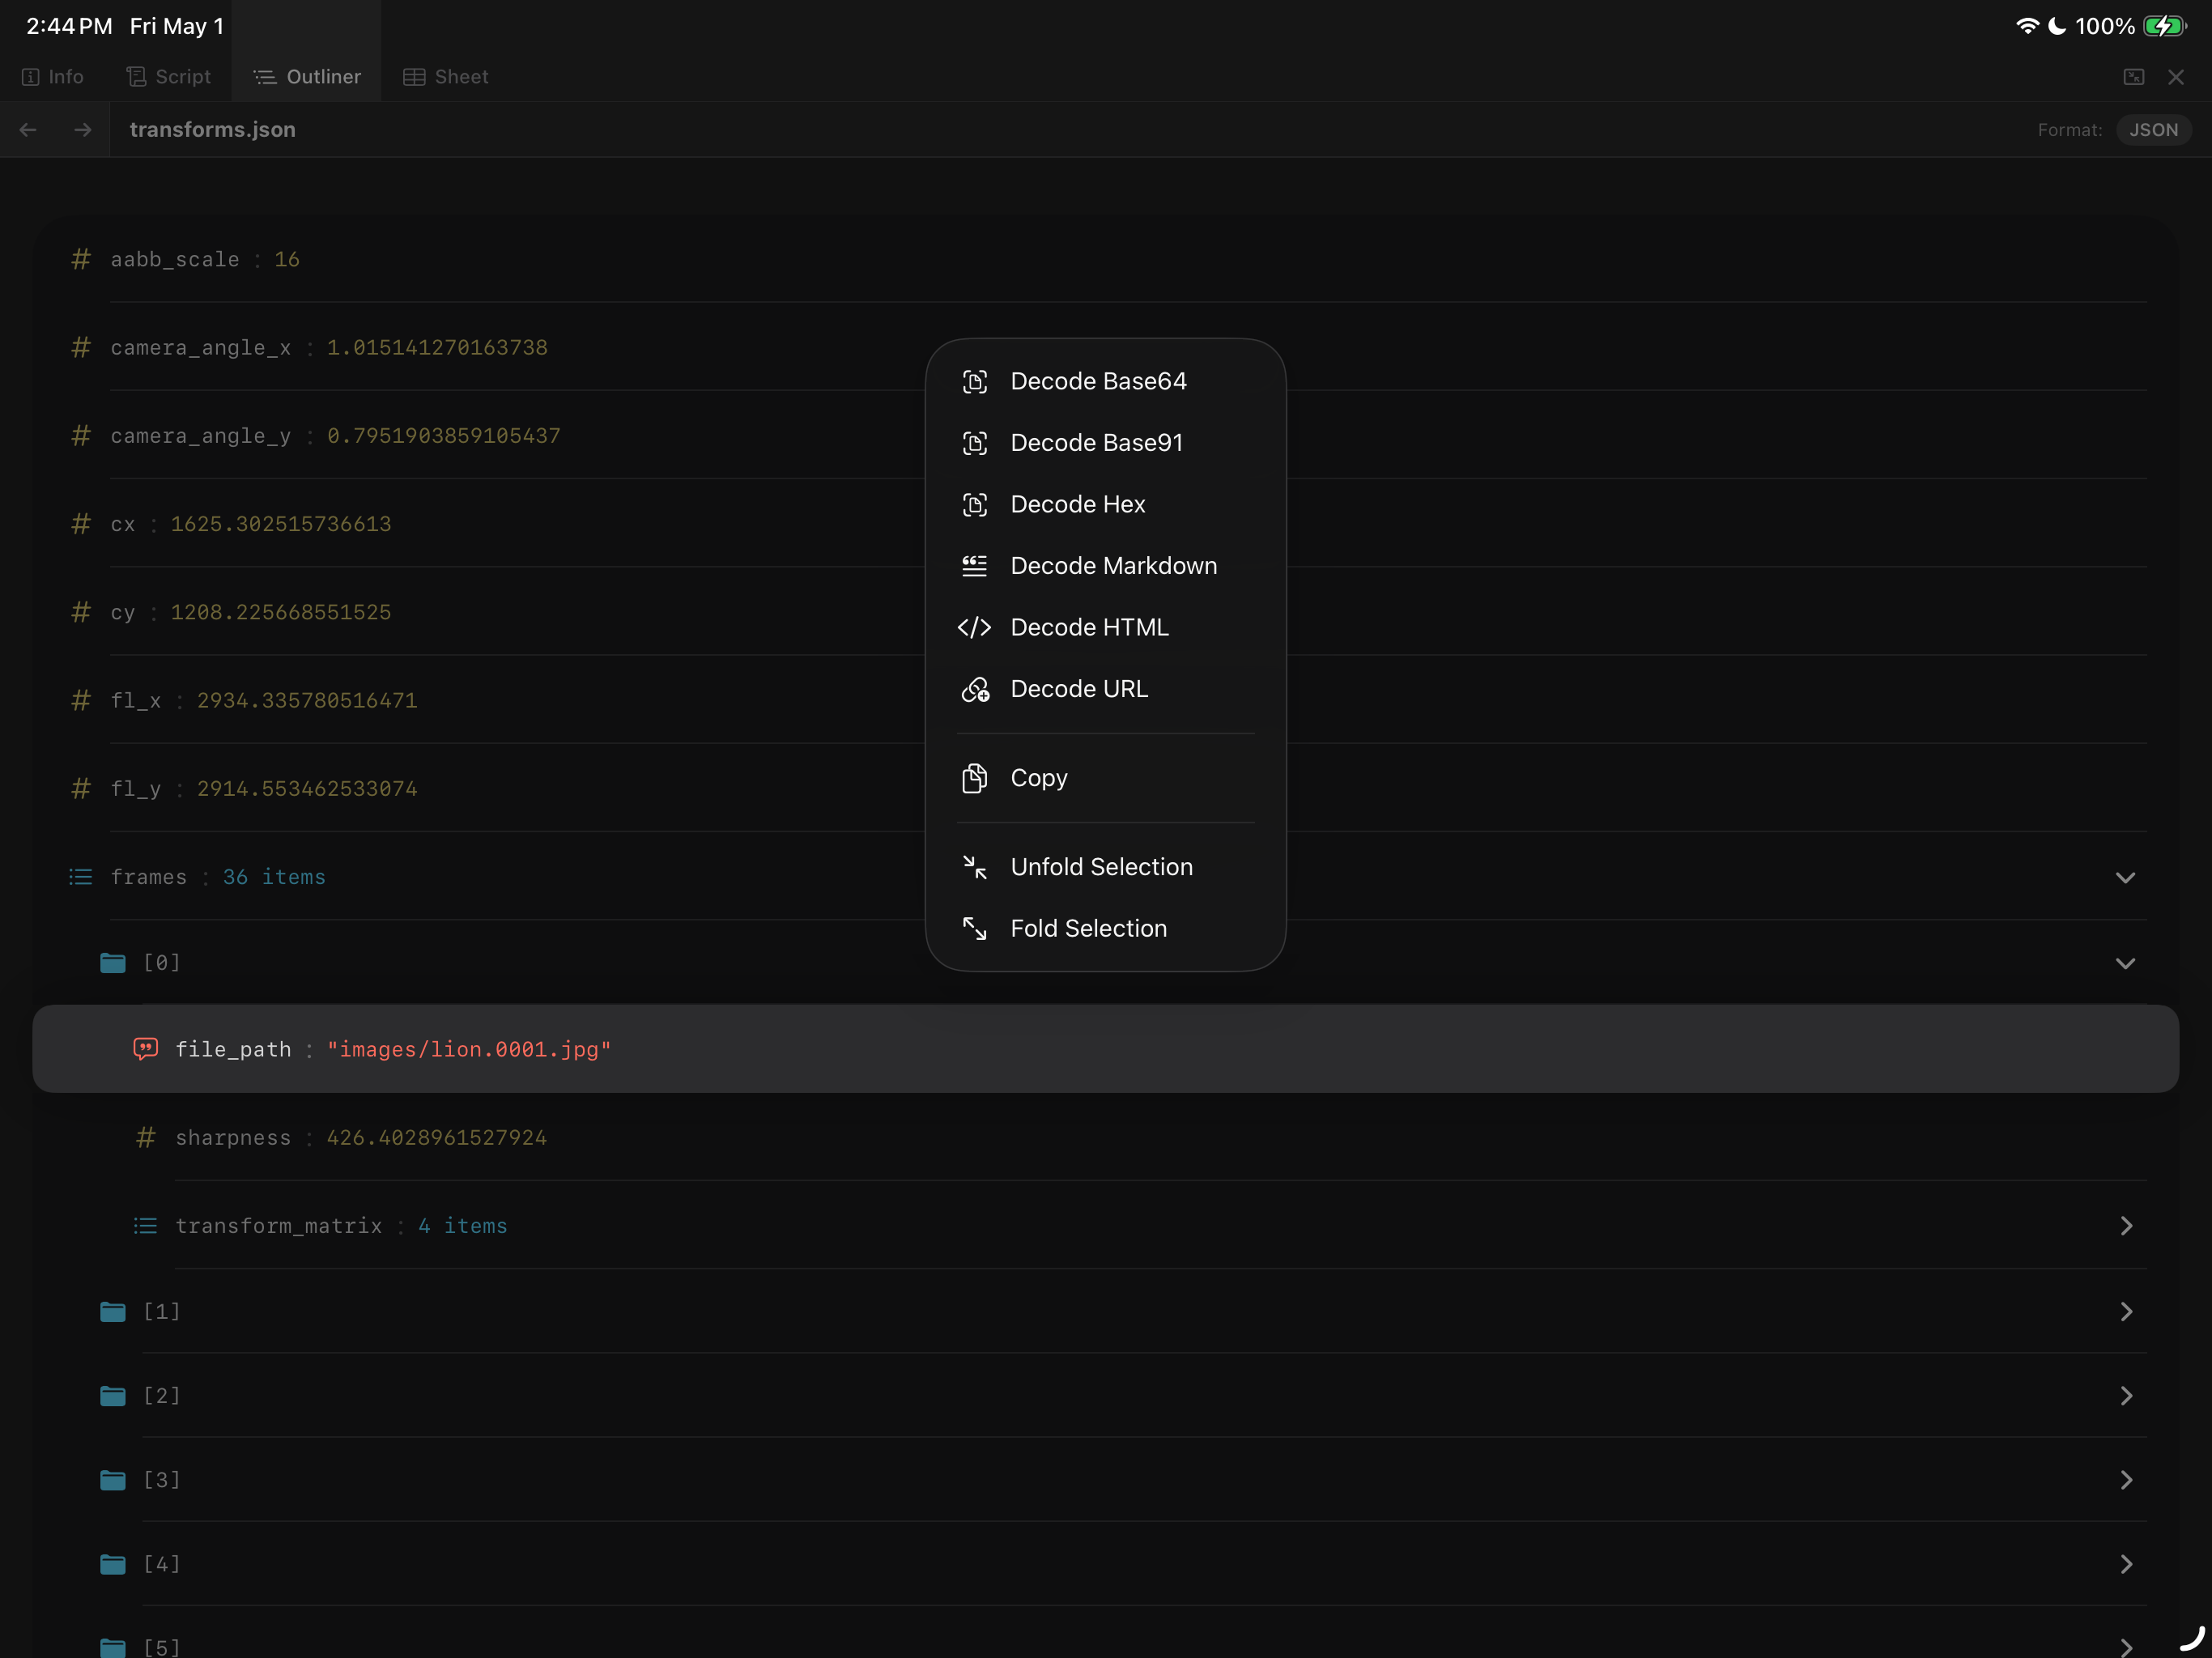
Task: Click the "36 items" count on frames
Action: pyautogui.click(x=274, y=877)
